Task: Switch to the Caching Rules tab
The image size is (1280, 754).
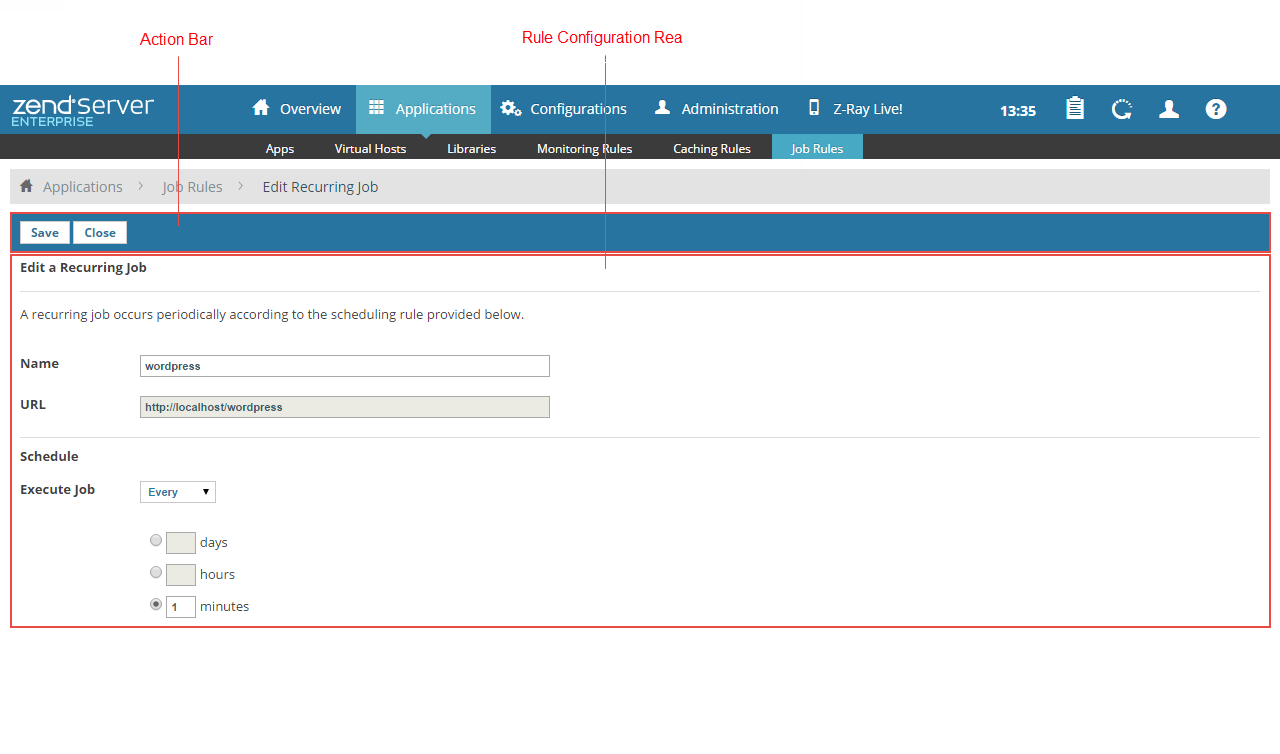Action: tap(711, 148)
